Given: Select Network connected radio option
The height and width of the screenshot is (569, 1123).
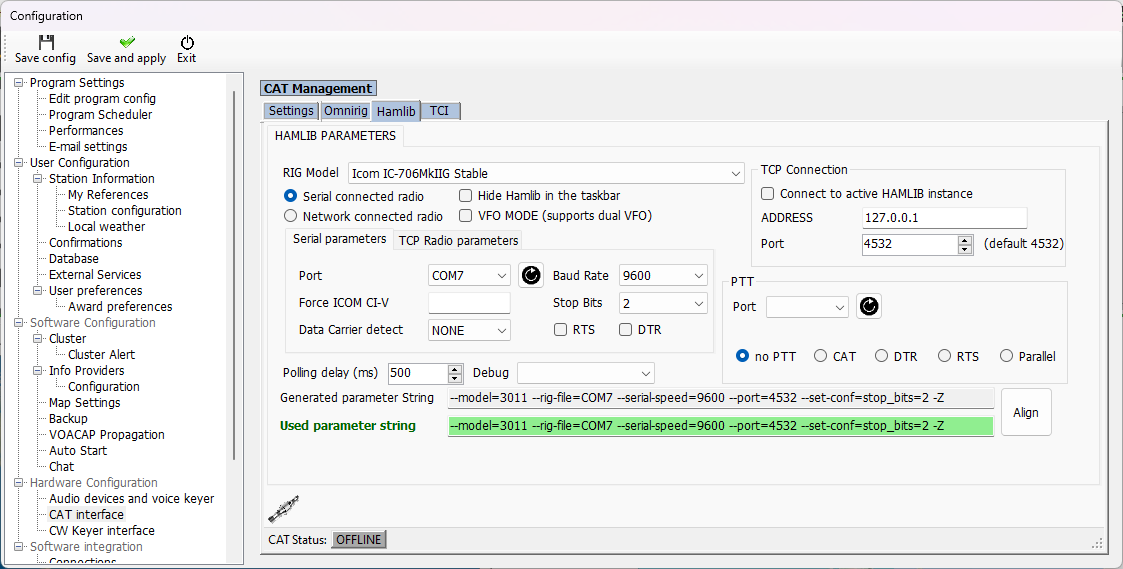Looking at the screenshot, I should 290,216.
